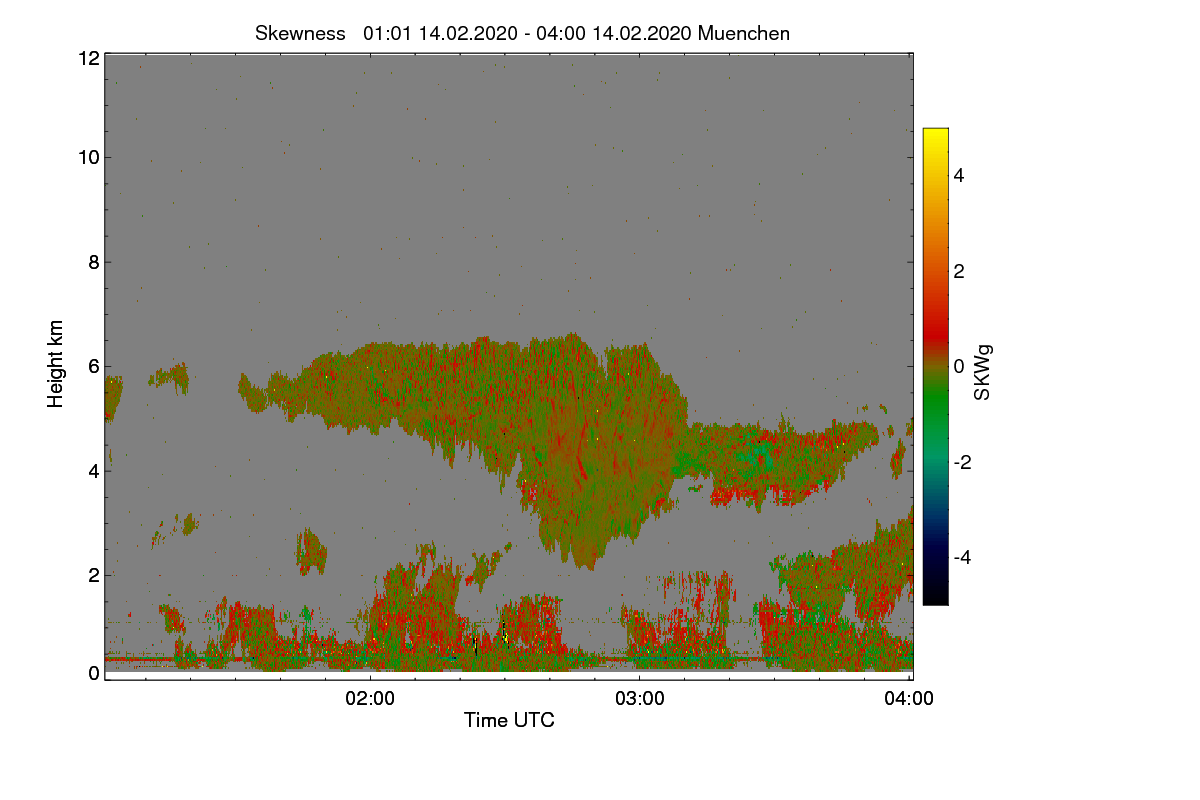Click colorbar tick label -2
Screen dimensions: 1200x800
[x=963, y=462]
